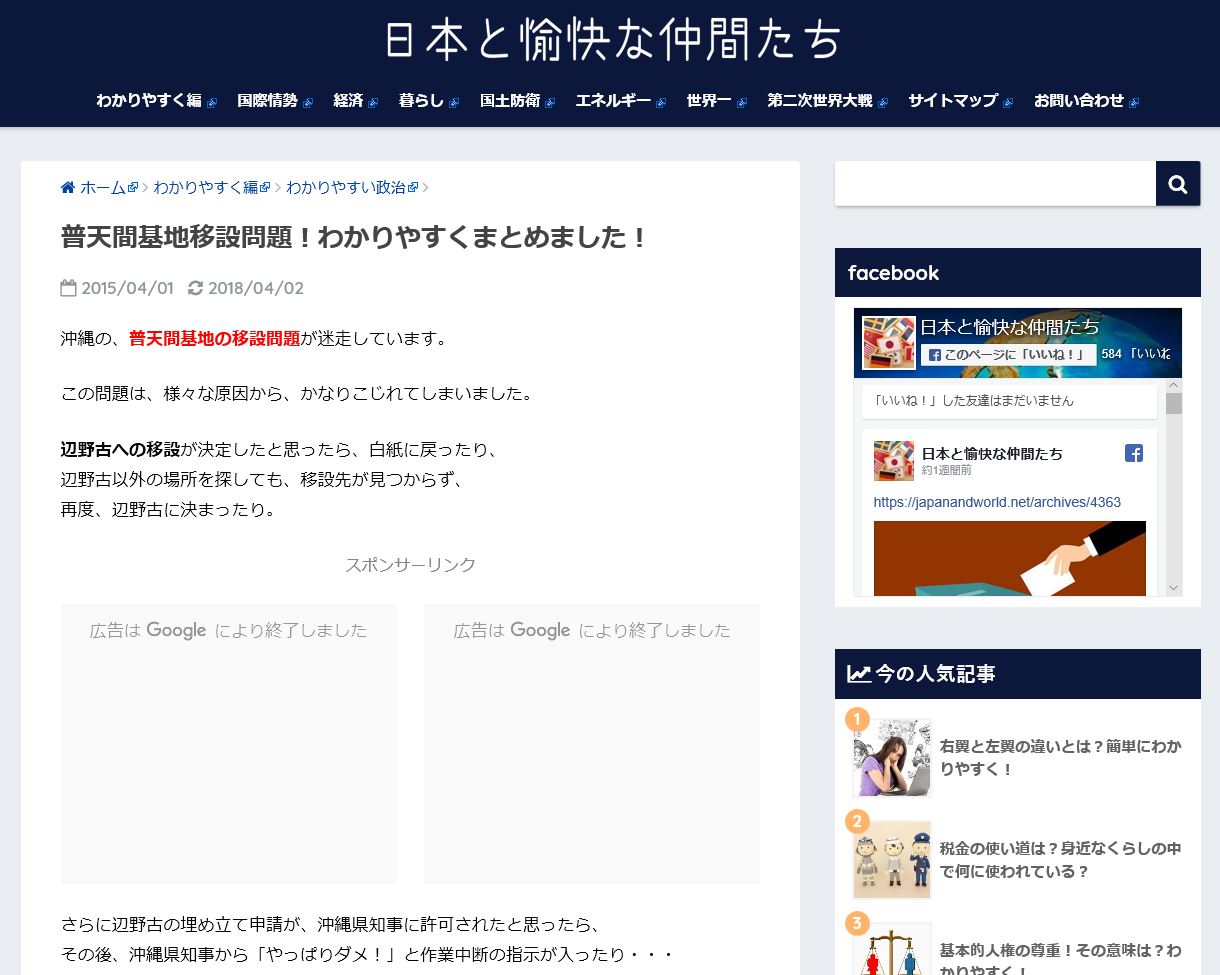1220x975 pixels.
Task: Click bold text 辺野古への移設
Action: pyautogui.click(x=121, y=450)
